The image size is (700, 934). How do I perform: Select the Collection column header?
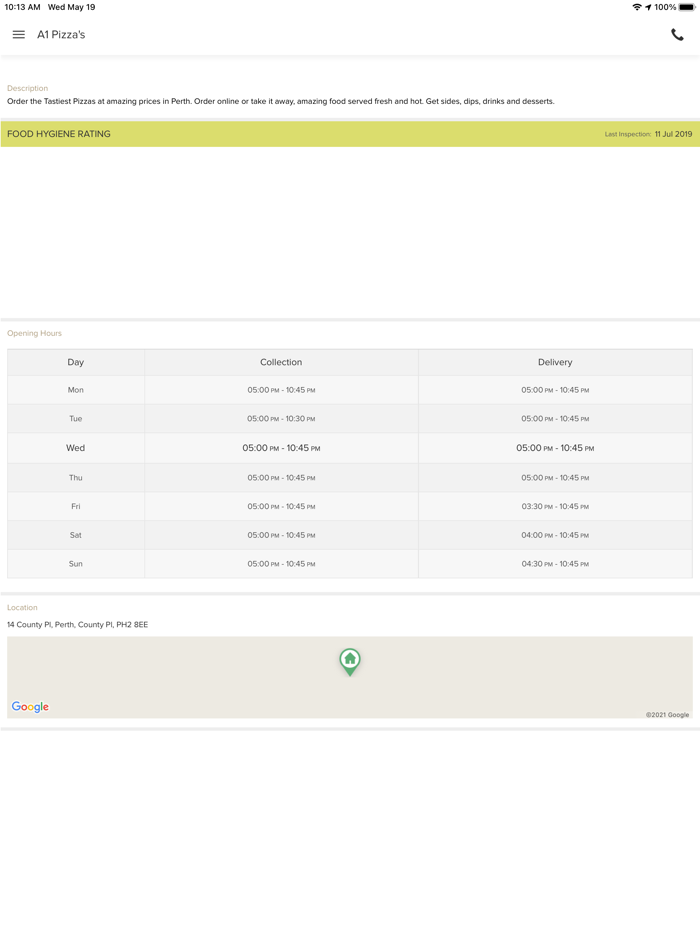(281, 362)
